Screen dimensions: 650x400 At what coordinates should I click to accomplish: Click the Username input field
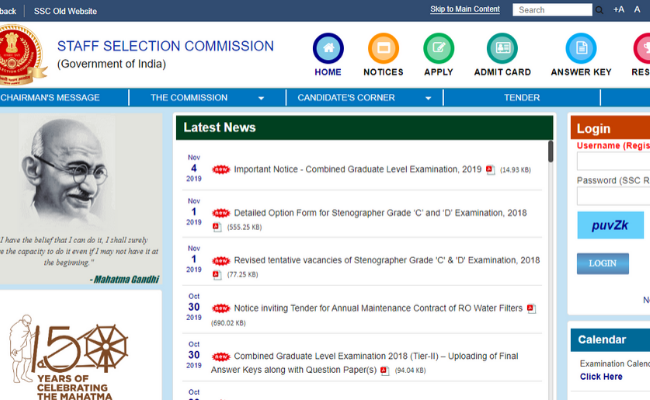pyautogui.click(x=613, y=162)
